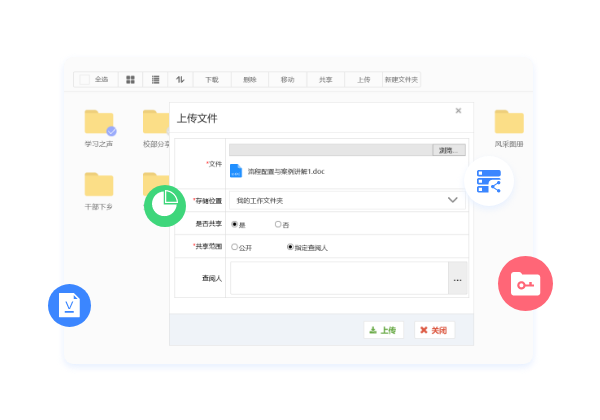Click the blue document download icon

point(69,304)
